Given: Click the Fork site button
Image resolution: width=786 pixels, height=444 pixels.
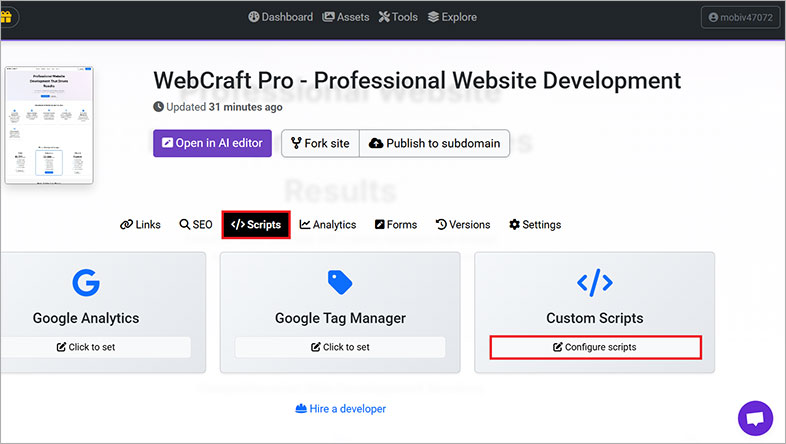Looking at the screenshot, I should pos(320,143).
